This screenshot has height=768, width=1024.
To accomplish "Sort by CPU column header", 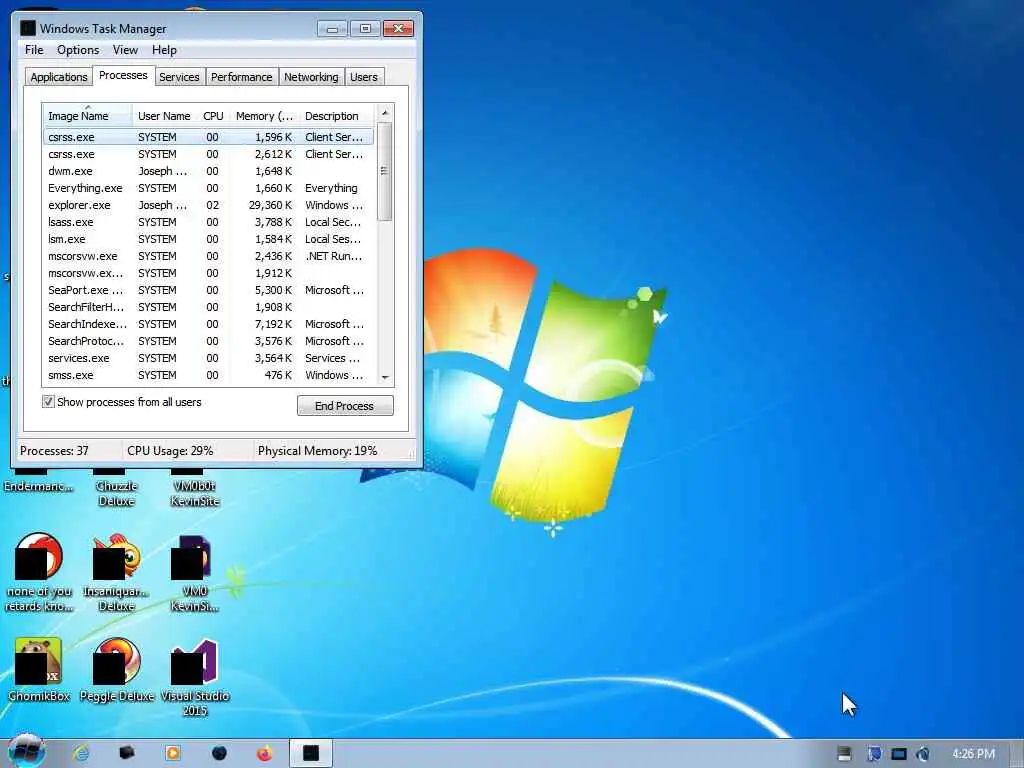I will pos(213,116).
